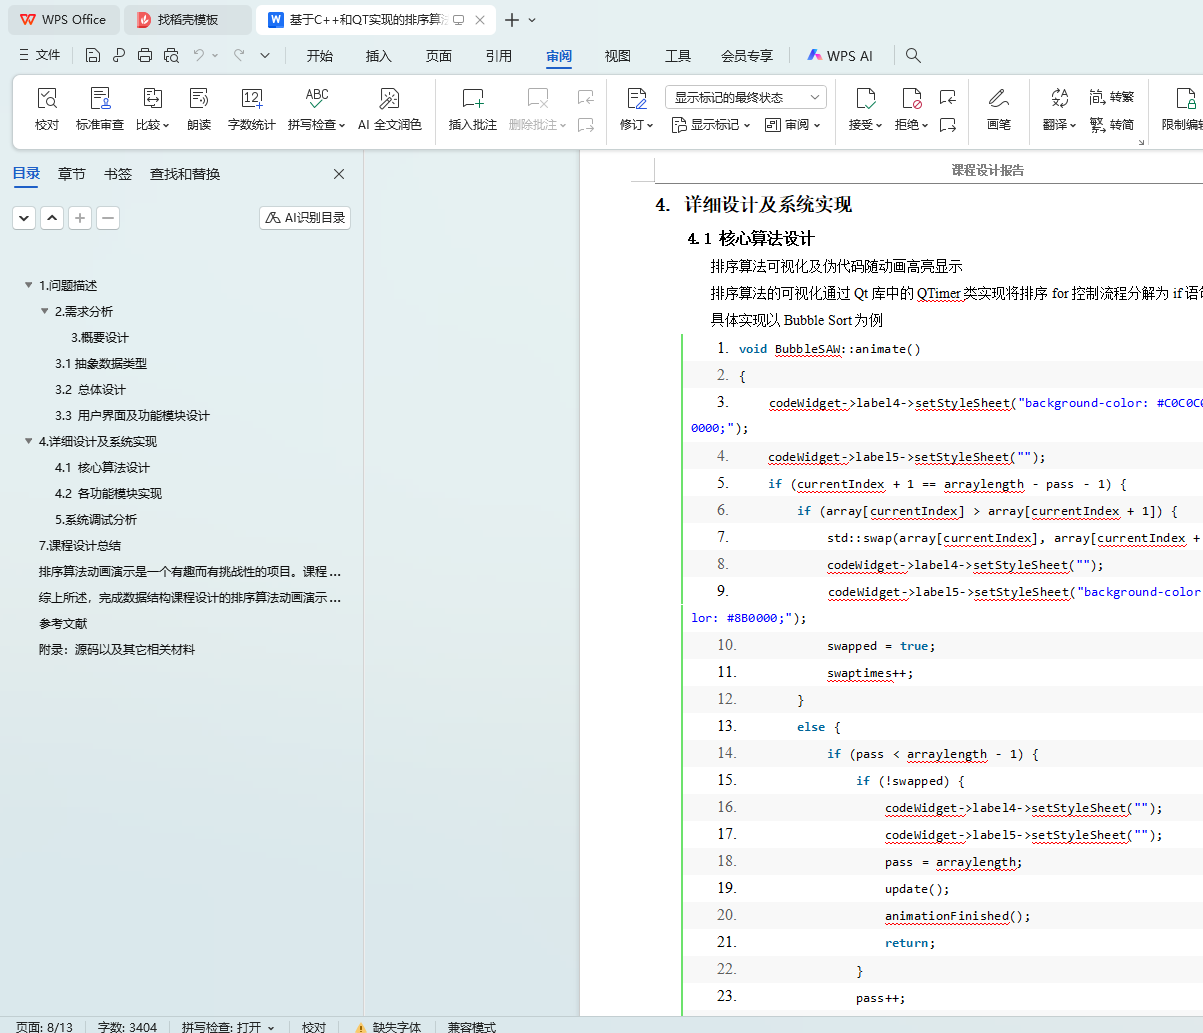This screenshot has height=1033, width=1203.
Task: Close the navigation pane with X
Action: pyautogui.click(x=339, y=174)
